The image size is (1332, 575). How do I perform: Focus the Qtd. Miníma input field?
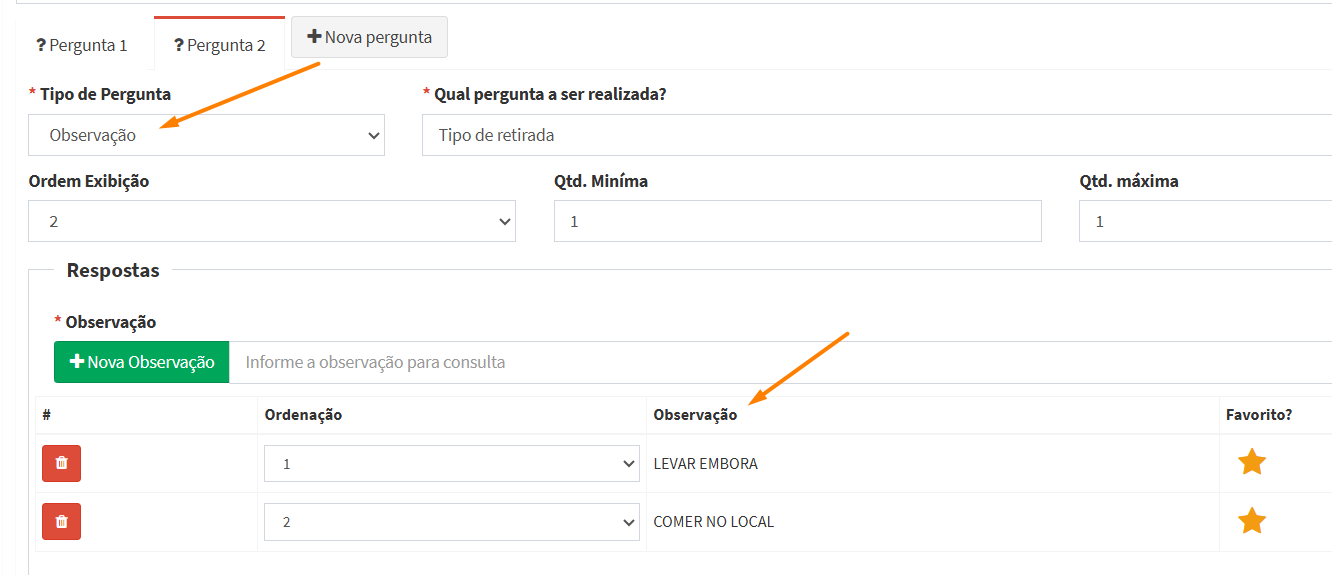click(x=797, y=221)
